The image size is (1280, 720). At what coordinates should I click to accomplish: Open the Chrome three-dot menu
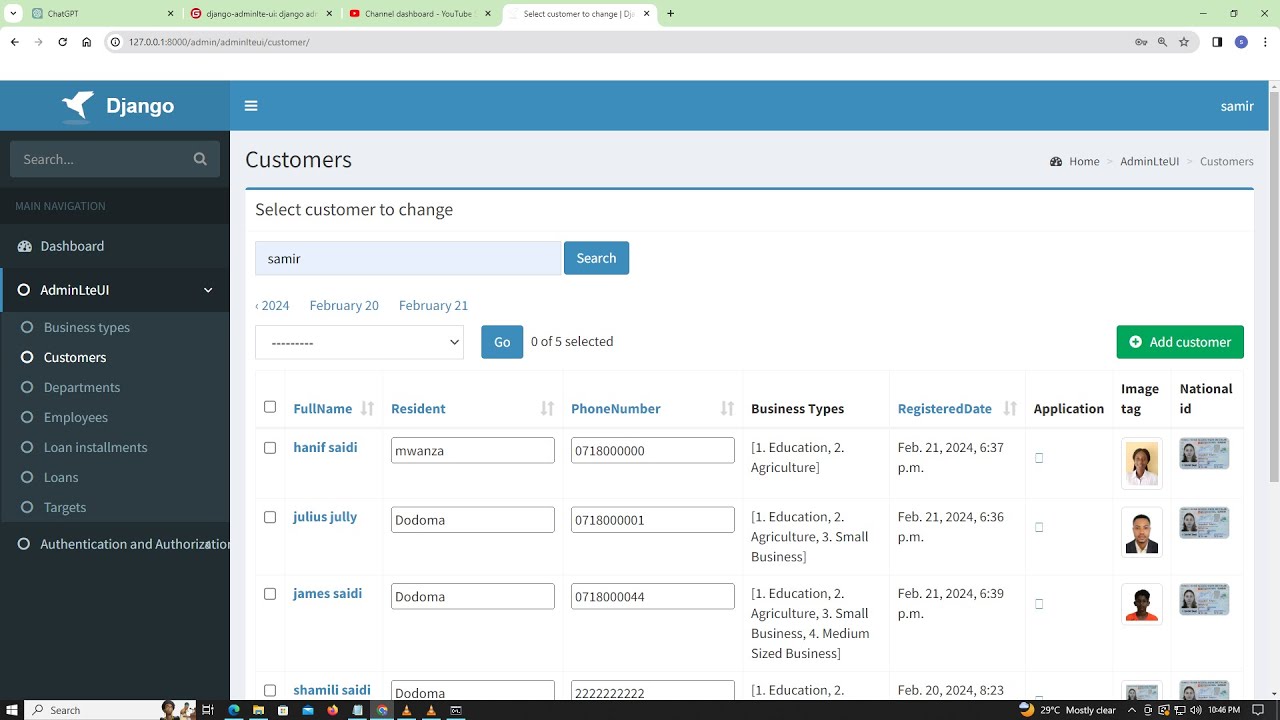pyautogui.click(x=1265, y=42)
